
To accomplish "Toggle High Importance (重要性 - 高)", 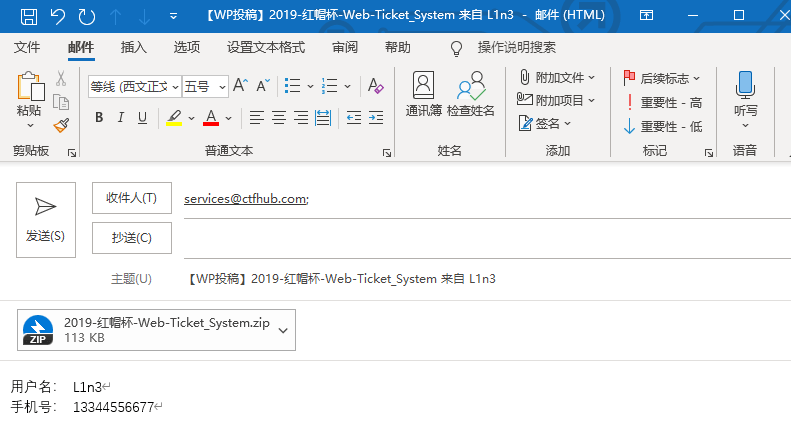I will point(662,102).
